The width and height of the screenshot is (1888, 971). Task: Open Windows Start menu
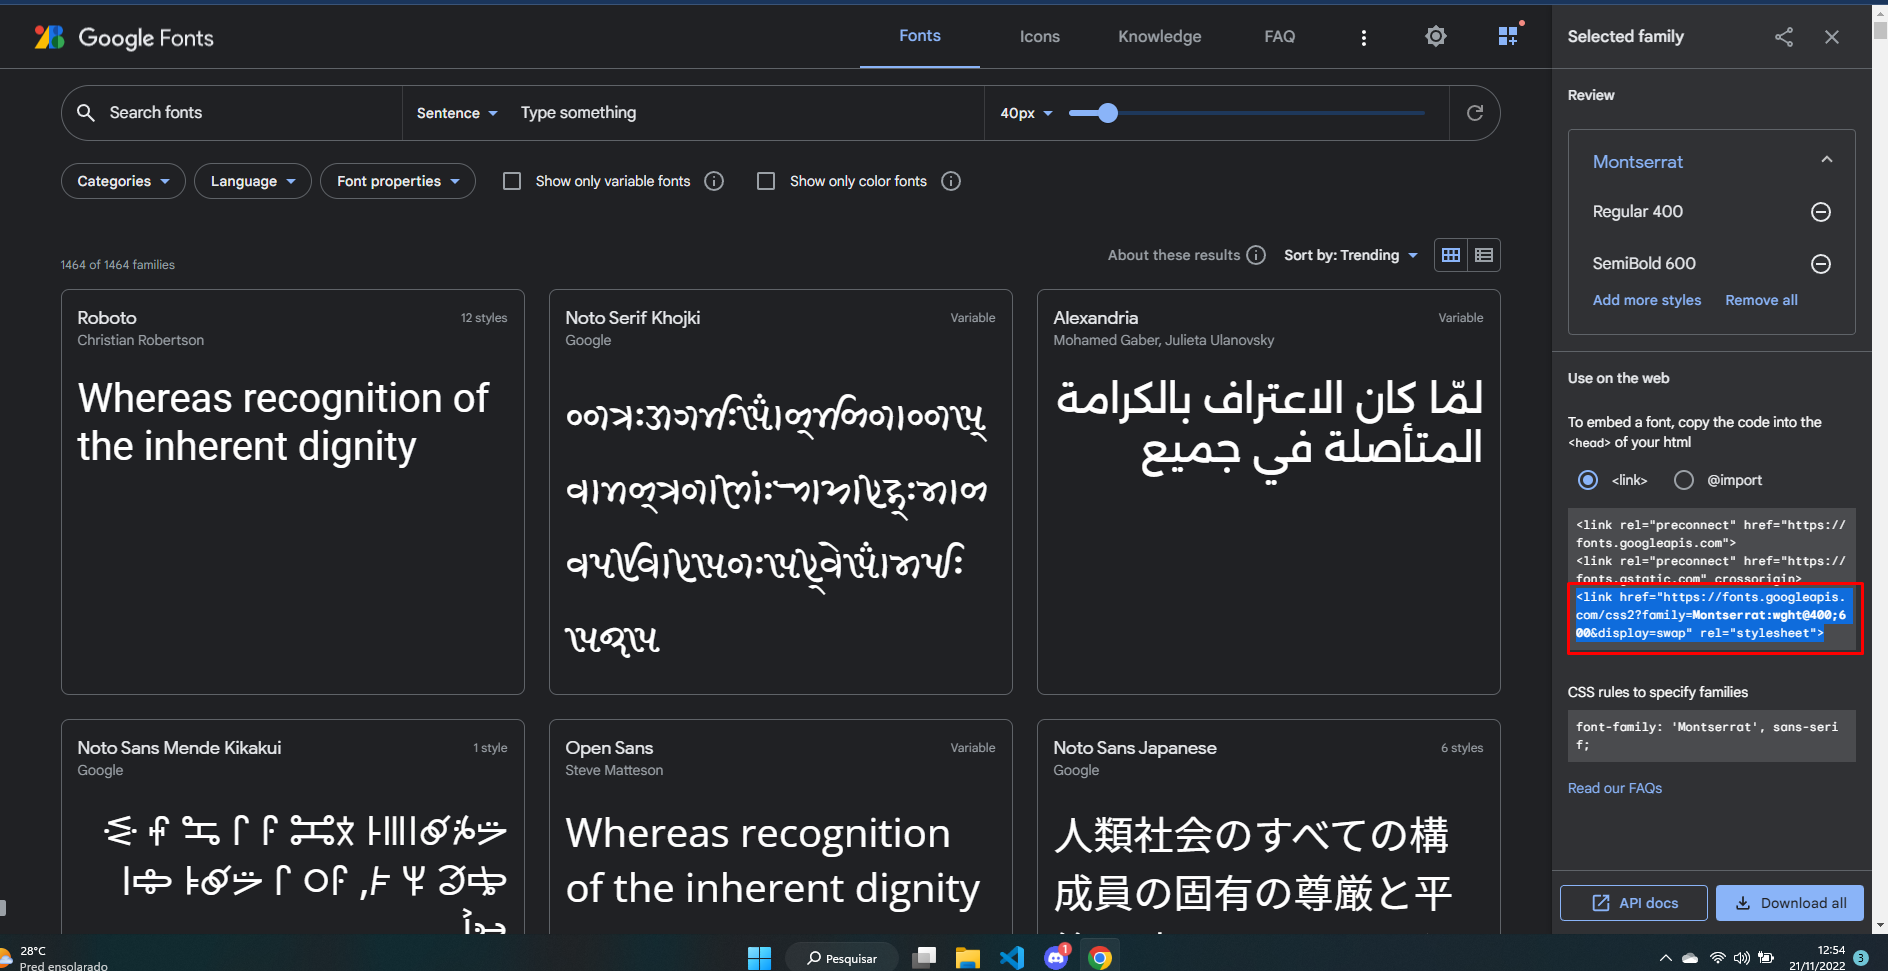[760, 958]
